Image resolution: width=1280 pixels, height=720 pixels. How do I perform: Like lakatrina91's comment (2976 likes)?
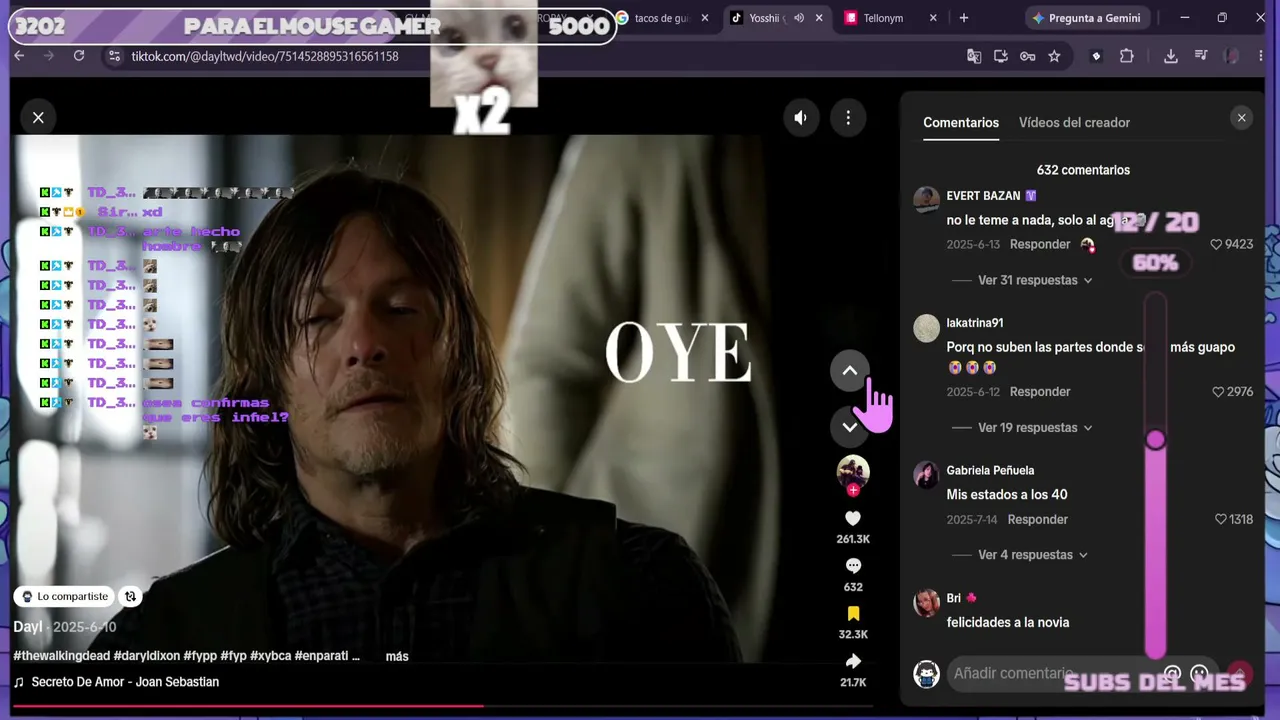[x=1218, y=392]
